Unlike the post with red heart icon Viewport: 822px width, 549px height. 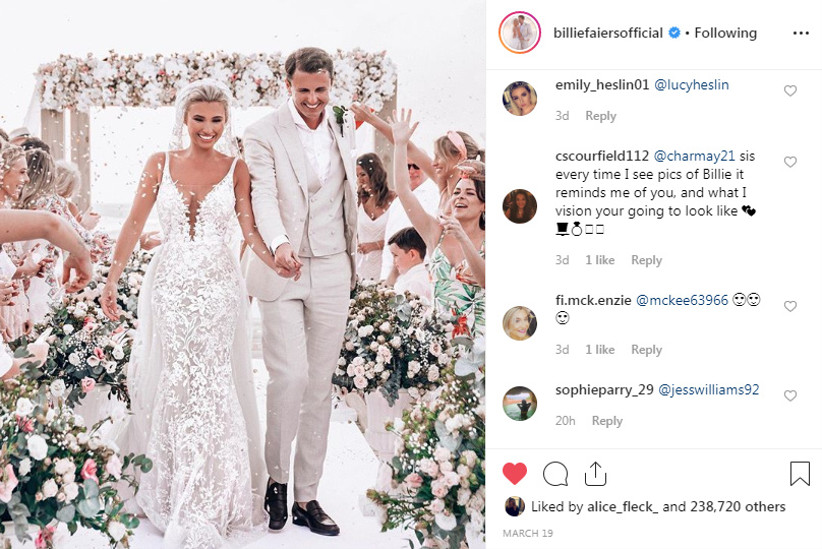[x=514, y=473]
